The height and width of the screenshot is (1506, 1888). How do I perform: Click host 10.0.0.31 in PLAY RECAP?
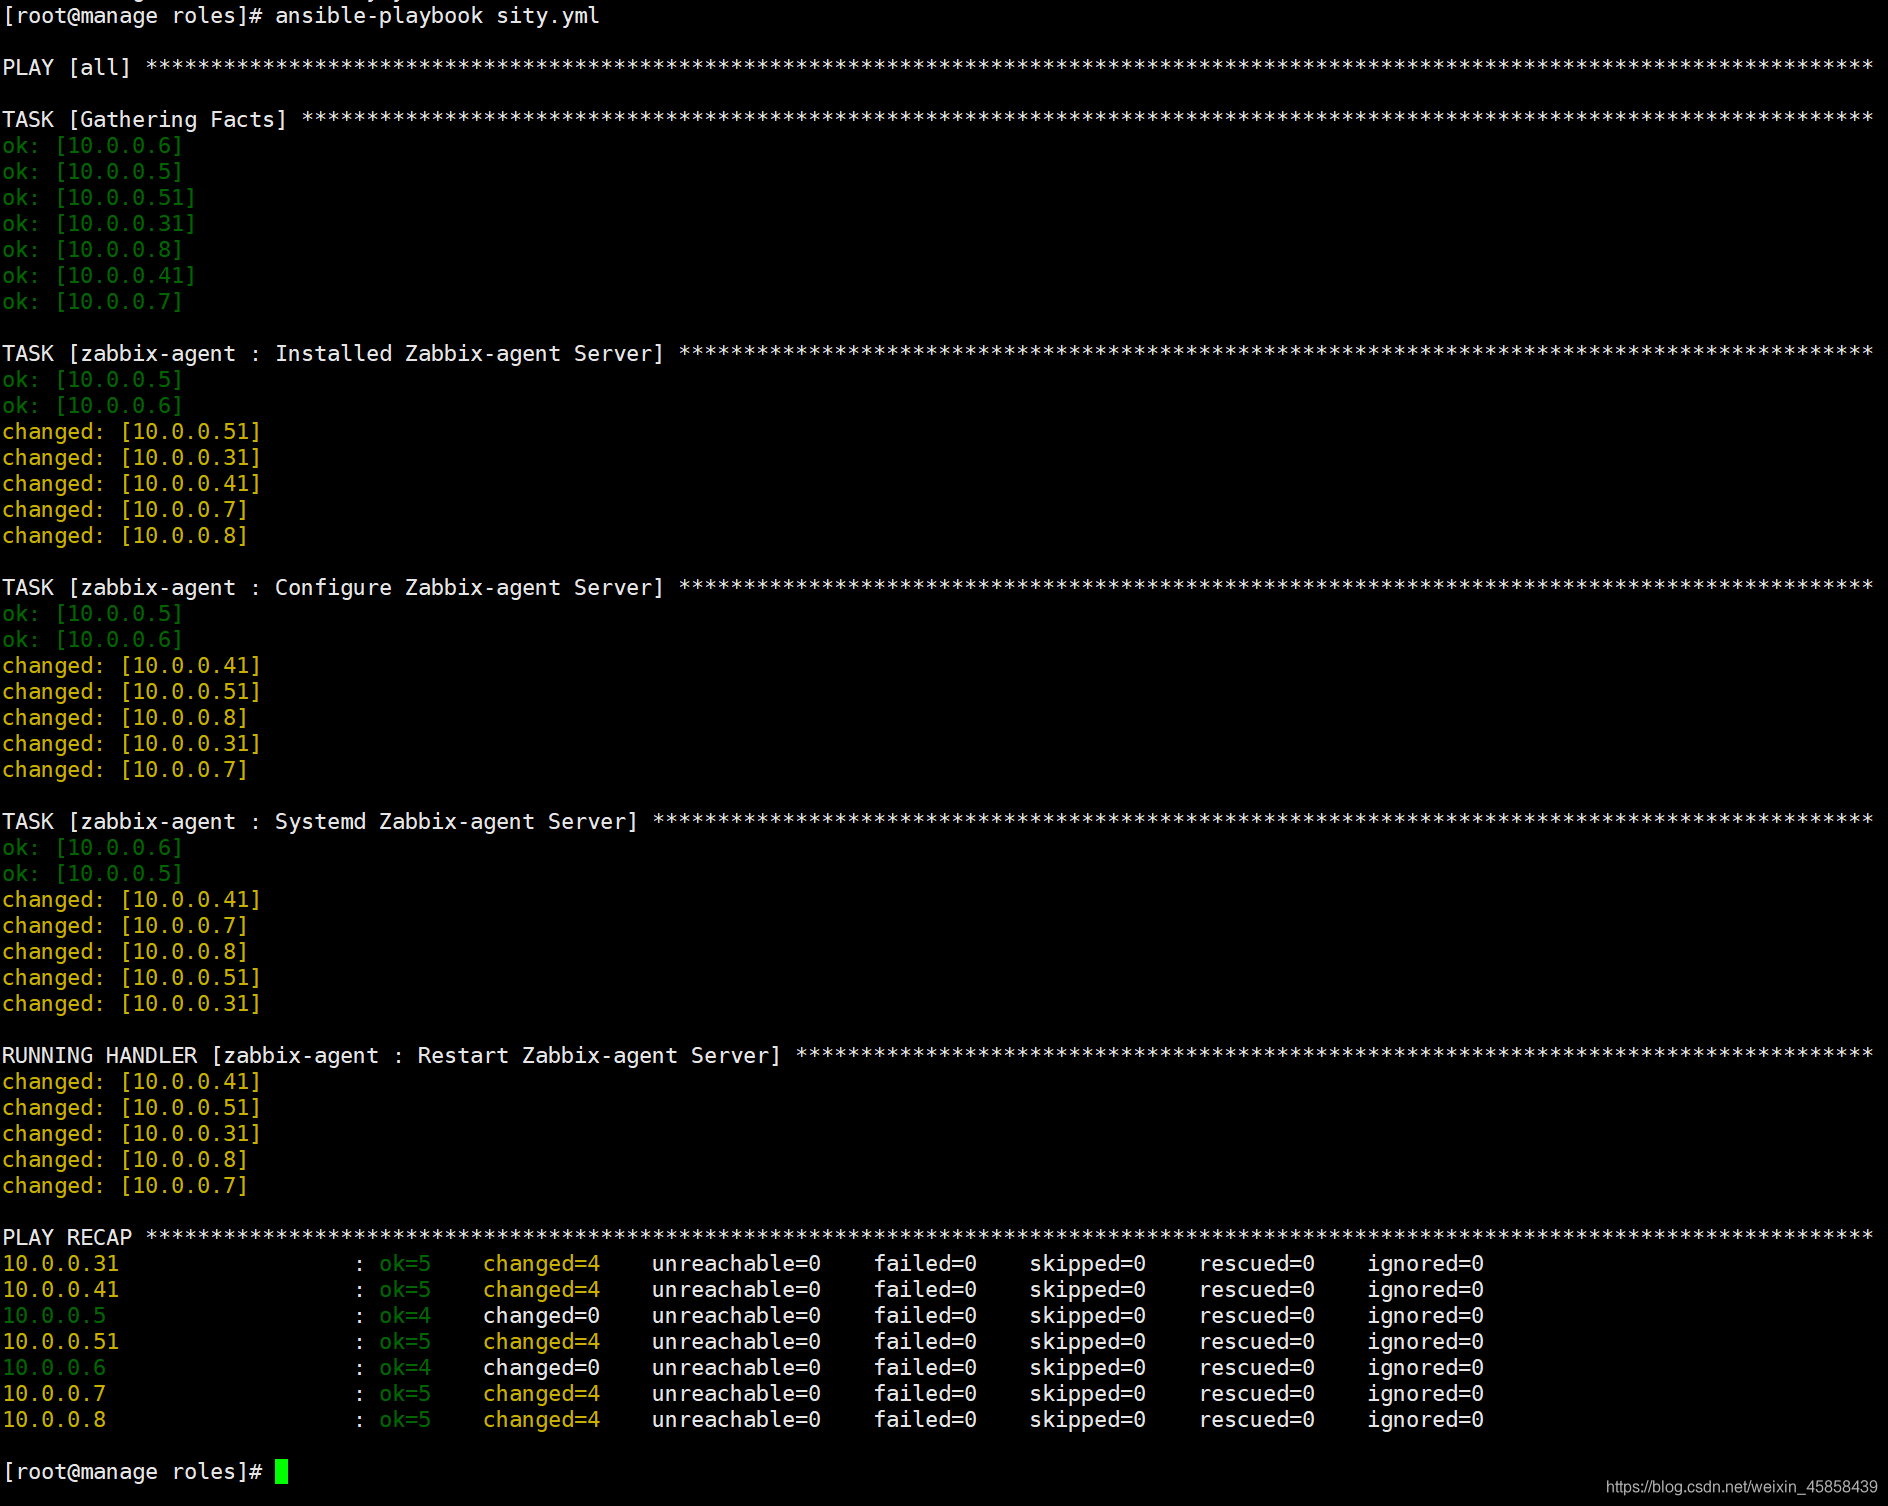pos(61,1264)
